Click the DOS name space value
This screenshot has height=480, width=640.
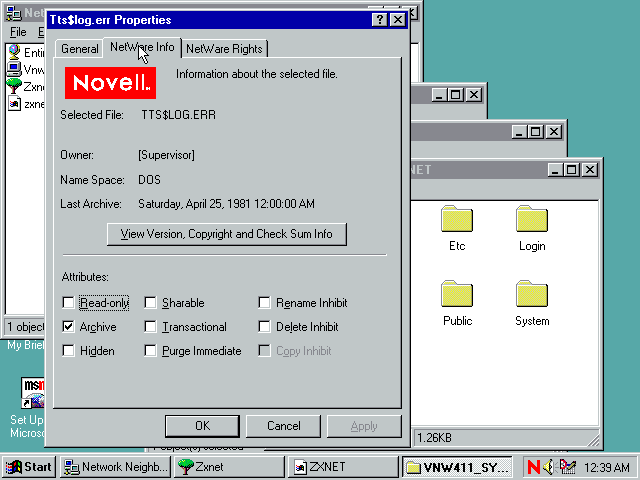coord(149,180)
